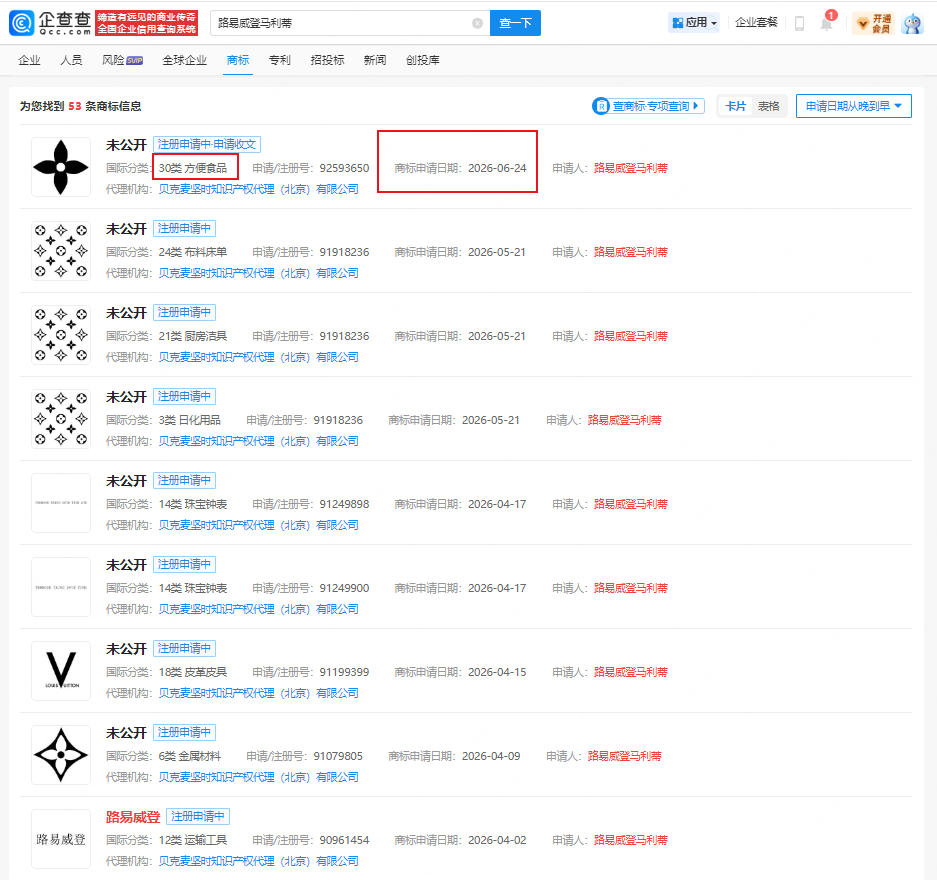Open the 路易威登 trademark title link
Viewport: 937px width, 880px height.
coord(133,817)
